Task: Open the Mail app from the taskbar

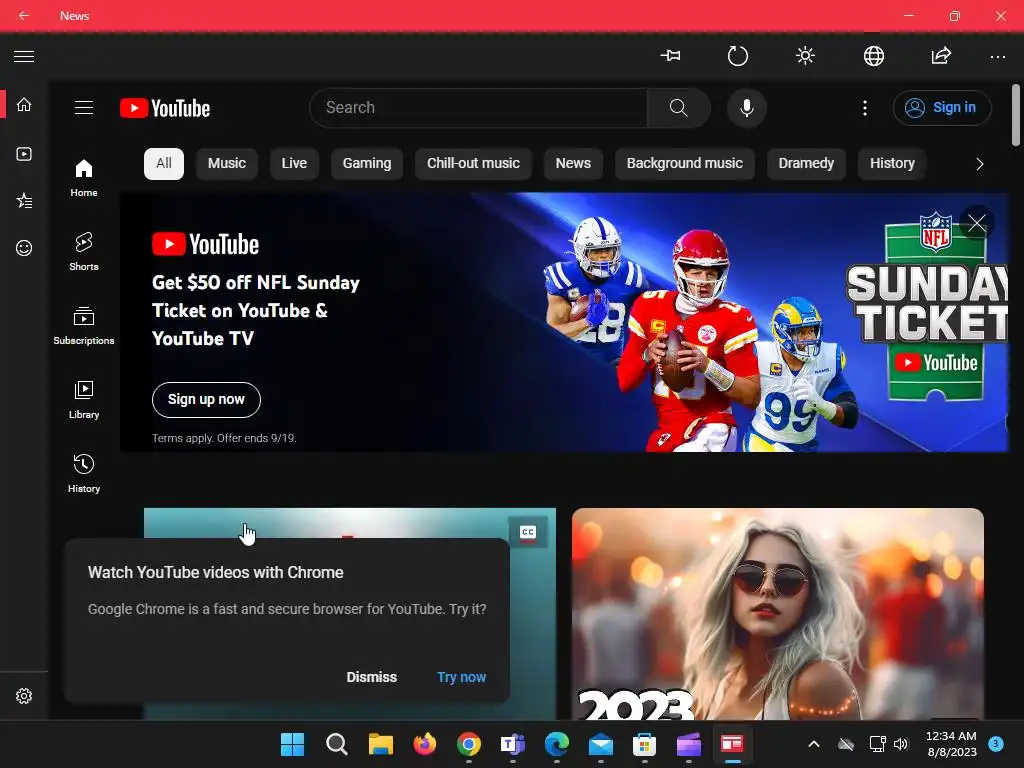Action: point(600,744)
